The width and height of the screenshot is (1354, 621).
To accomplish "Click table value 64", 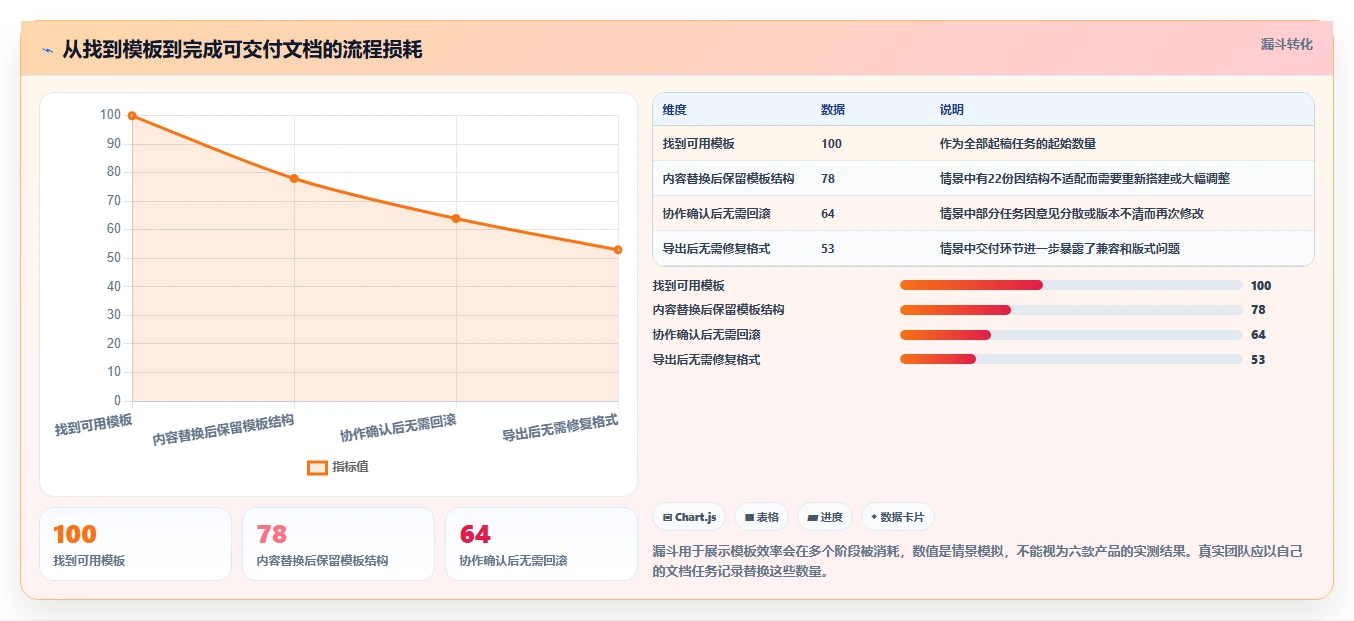I will 828,214.
